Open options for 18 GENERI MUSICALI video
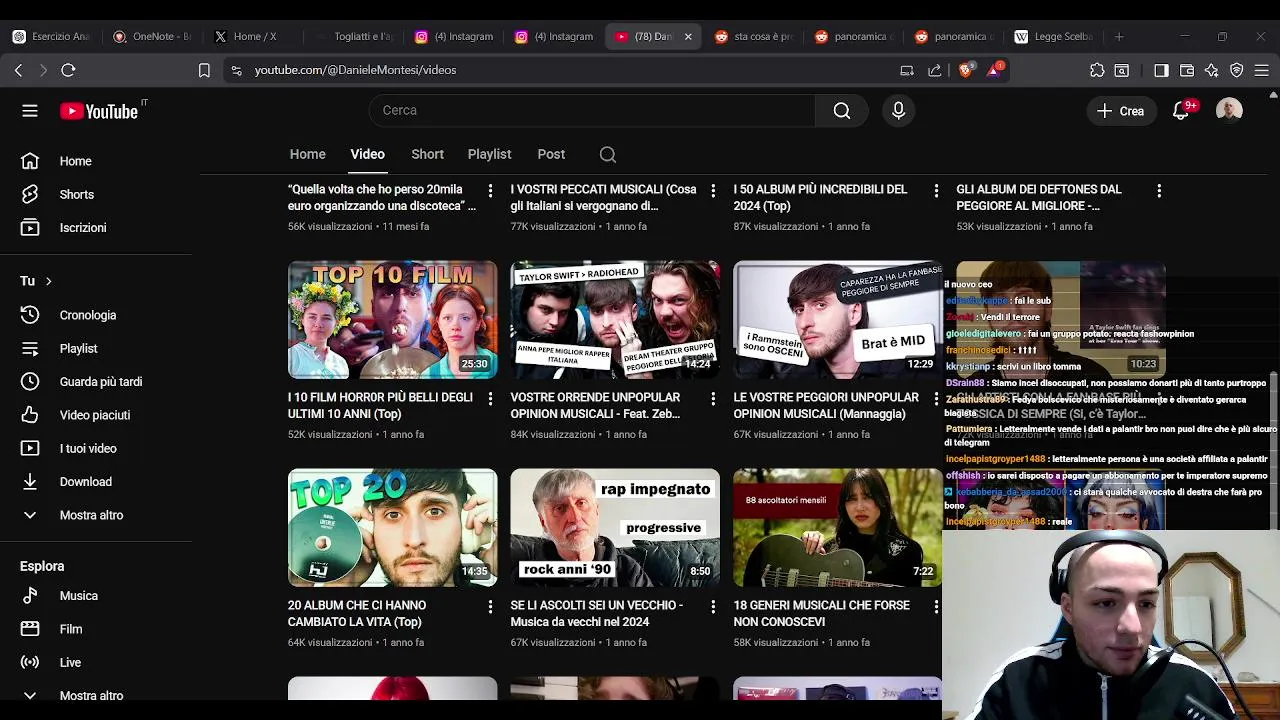 point(936,606)
